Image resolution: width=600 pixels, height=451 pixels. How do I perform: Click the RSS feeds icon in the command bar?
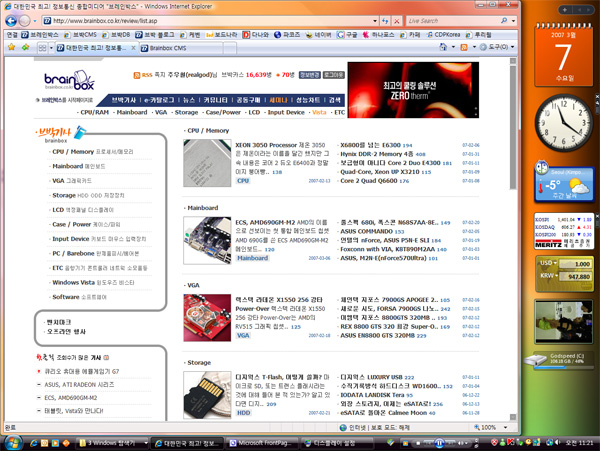pyautogui.click(x=464, y=47)
